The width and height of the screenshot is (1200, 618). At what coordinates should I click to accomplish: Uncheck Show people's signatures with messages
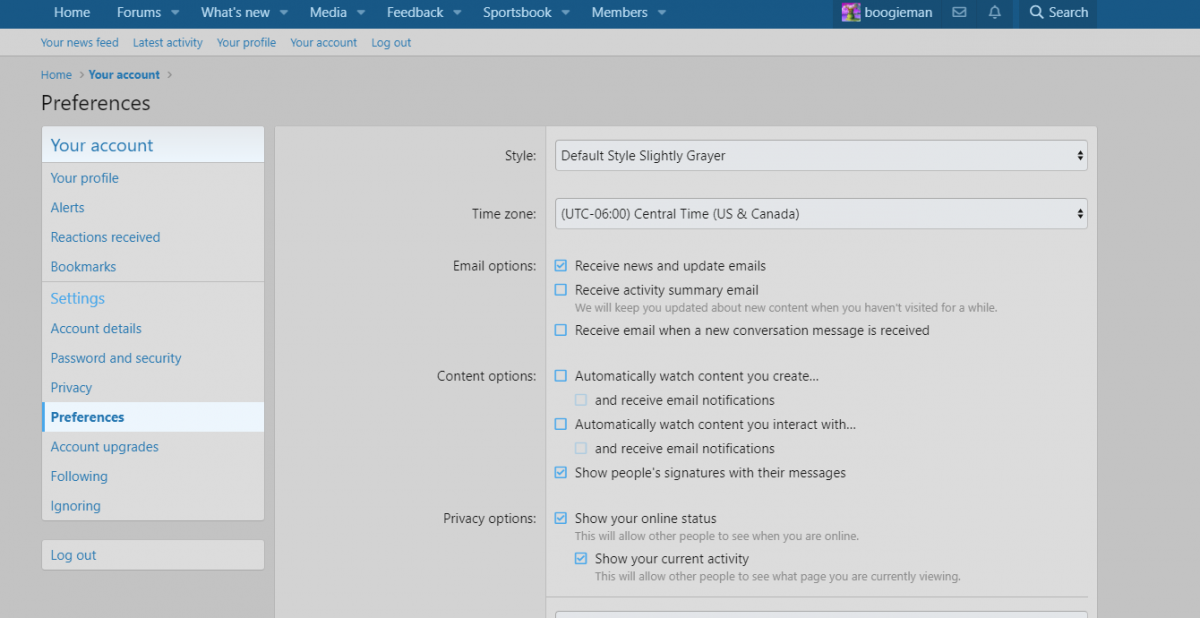click(x=561, y=472)
